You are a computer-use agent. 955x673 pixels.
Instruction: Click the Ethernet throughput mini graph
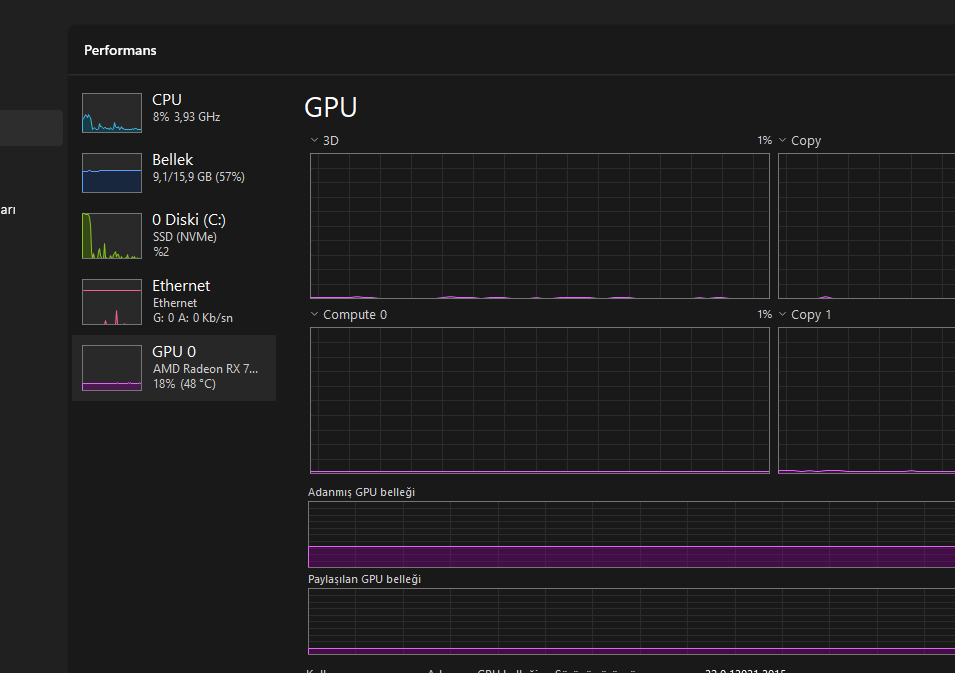[112, 301]
